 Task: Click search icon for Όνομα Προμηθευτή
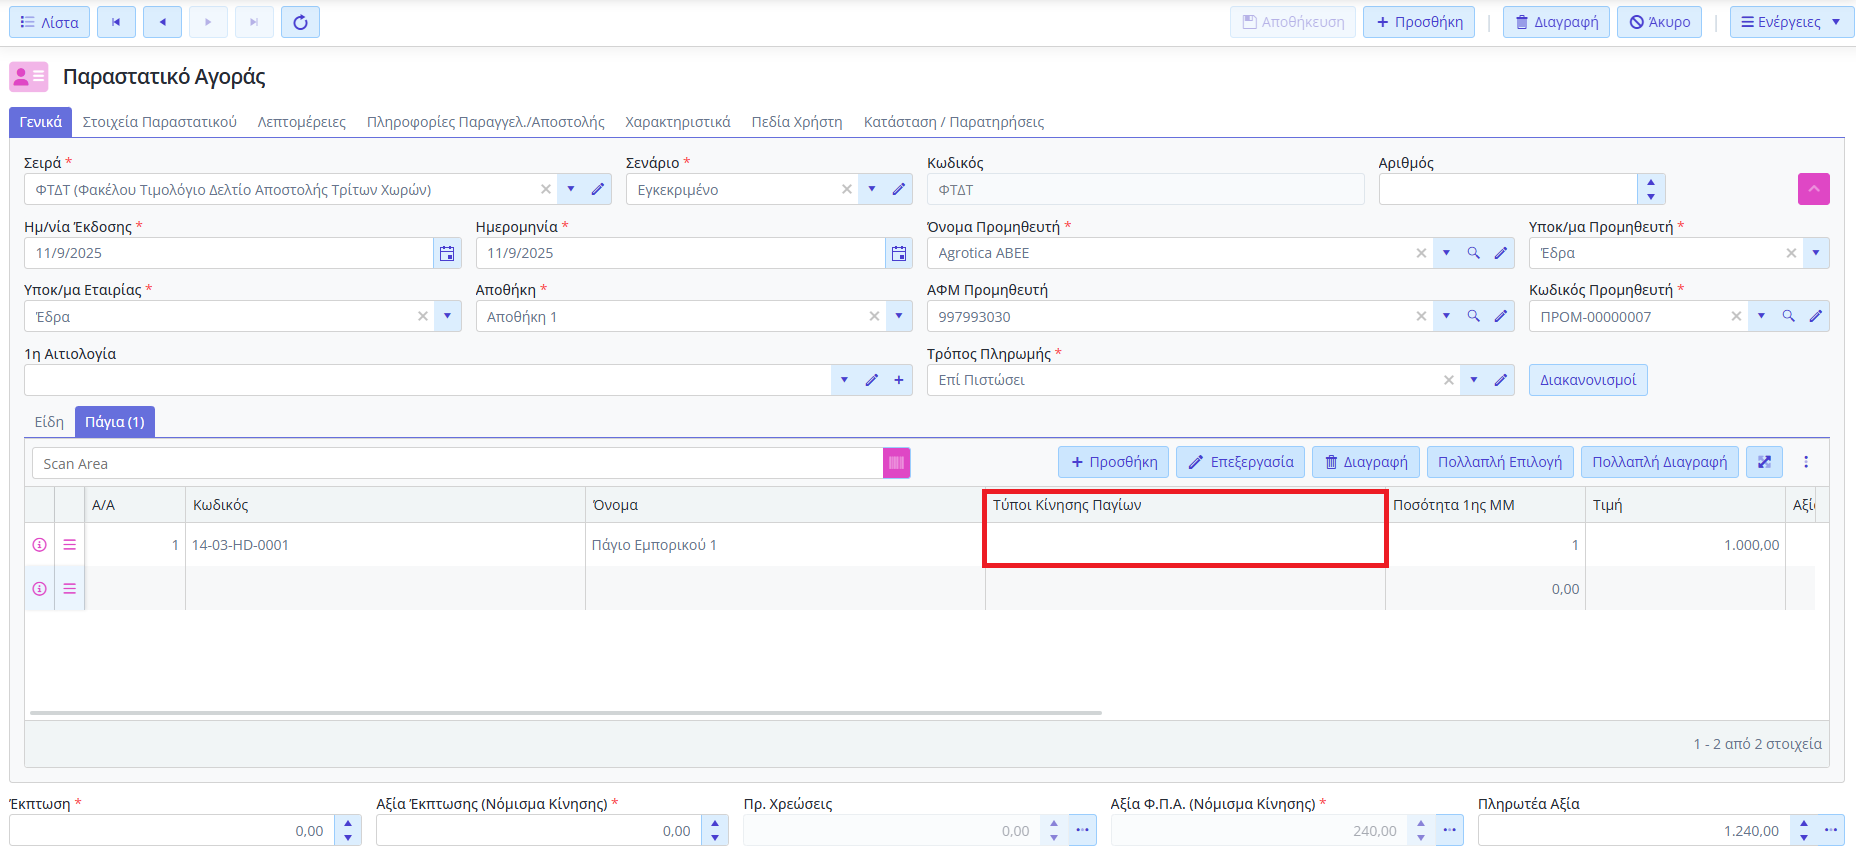tap(1473, 254)
